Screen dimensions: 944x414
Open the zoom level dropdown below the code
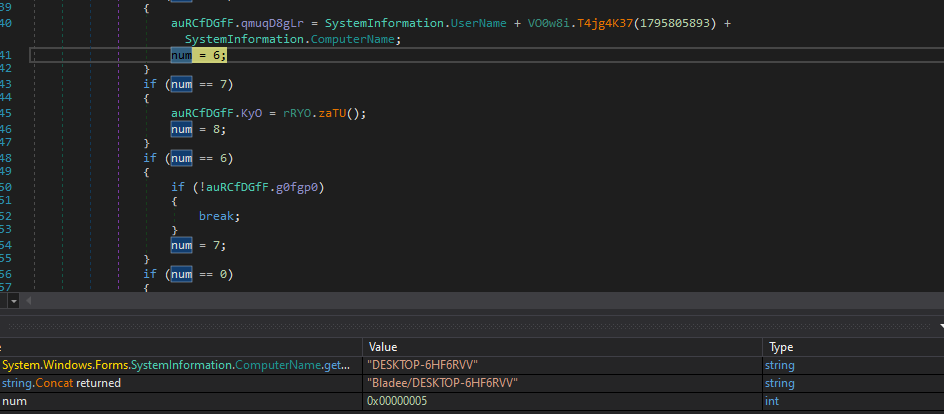(x=13, y=300)
